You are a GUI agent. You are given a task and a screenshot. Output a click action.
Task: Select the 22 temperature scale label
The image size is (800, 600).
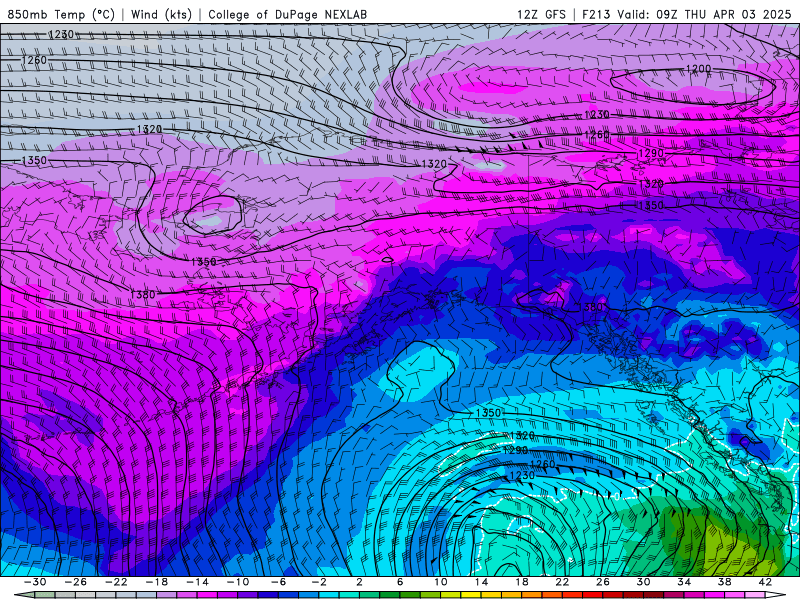(x=562, y=582)
